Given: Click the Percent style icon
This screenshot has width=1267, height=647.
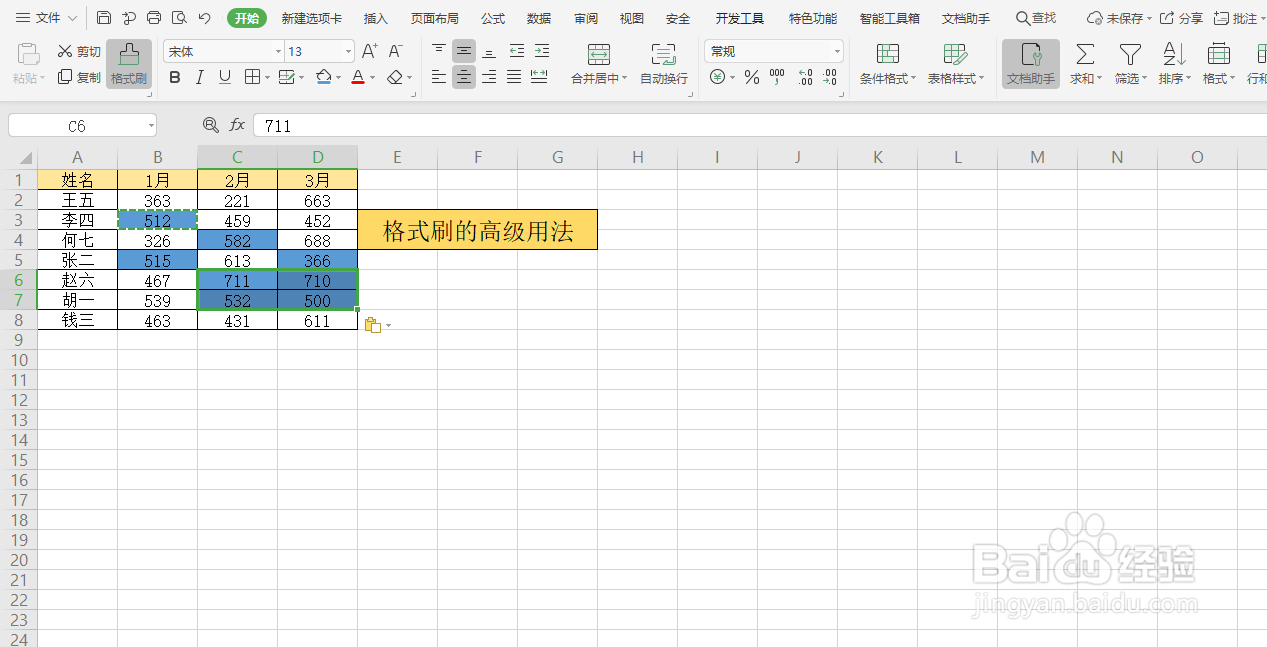Looking at the screenshot, I should pos(751,77).
